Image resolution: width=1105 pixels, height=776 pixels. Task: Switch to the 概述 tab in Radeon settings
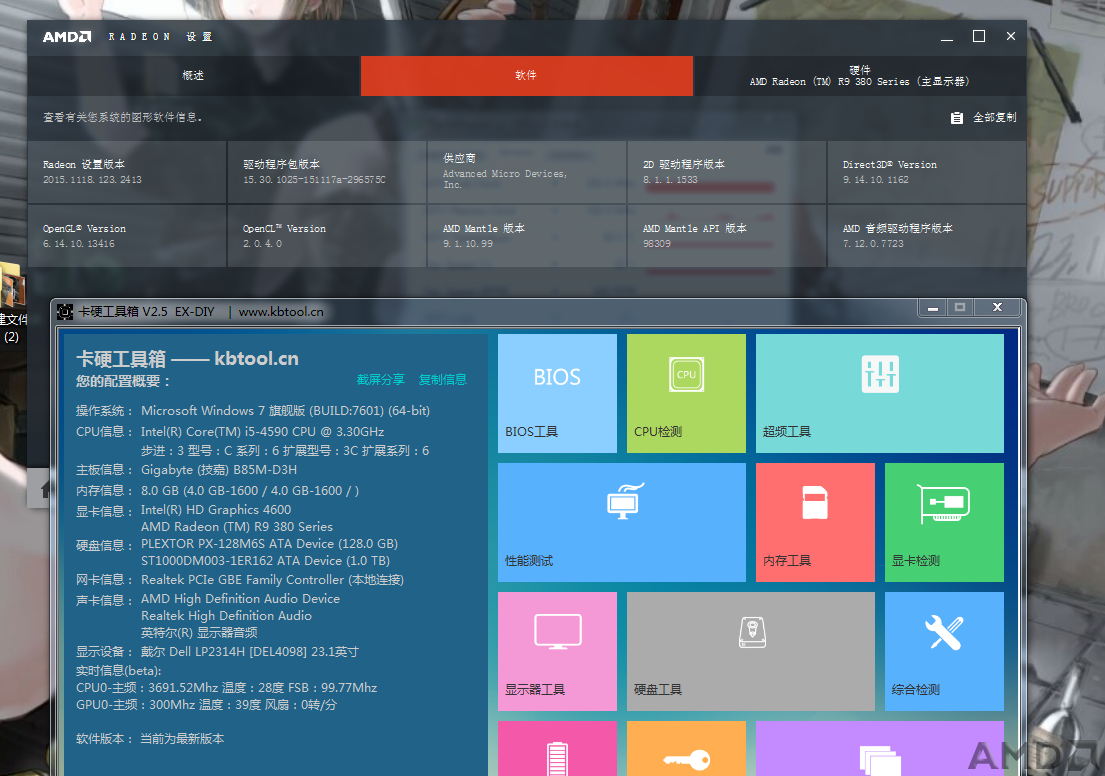pos(193,75)
